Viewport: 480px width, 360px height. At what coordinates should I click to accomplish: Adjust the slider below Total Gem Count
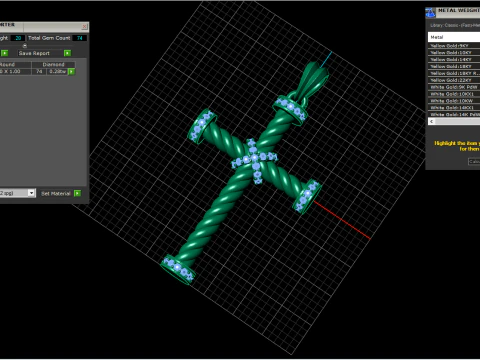pos(25,46)
